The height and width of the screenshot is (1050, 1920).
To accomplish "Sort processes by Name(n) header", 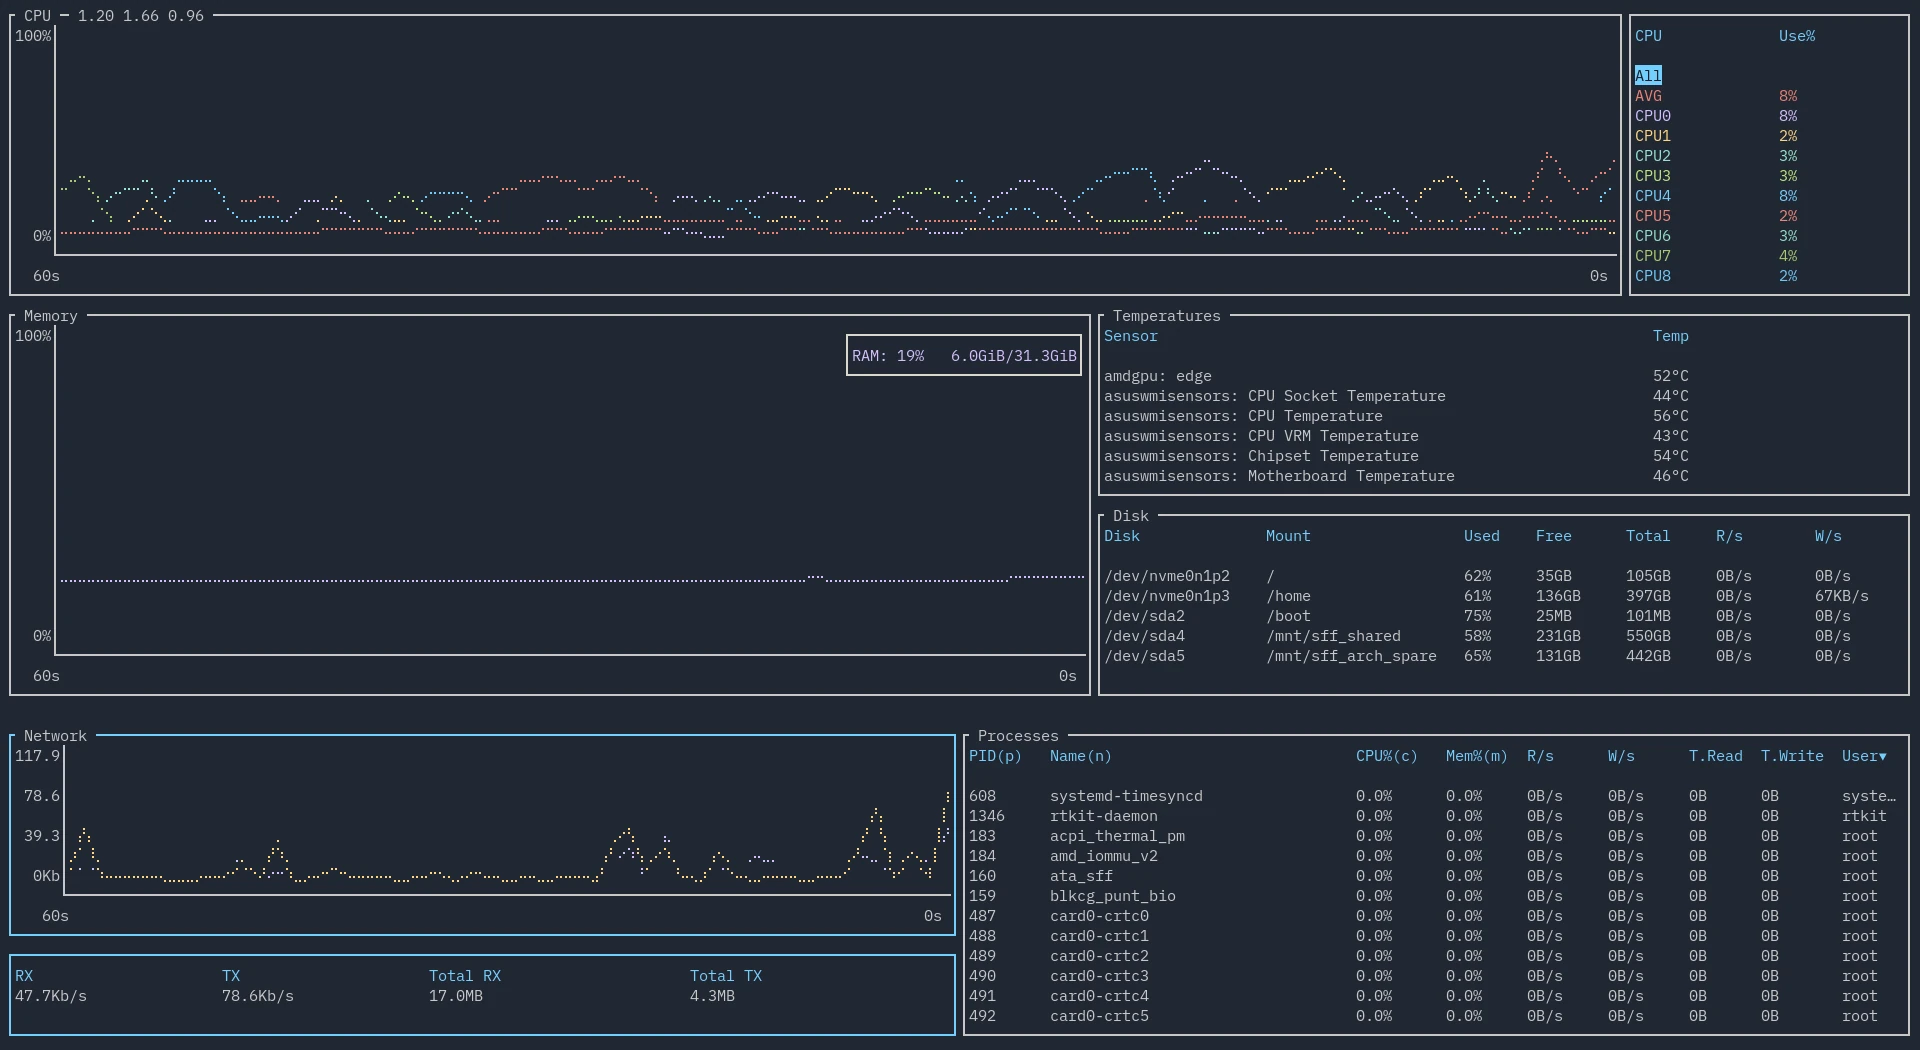I will (x=1080, y=756).
